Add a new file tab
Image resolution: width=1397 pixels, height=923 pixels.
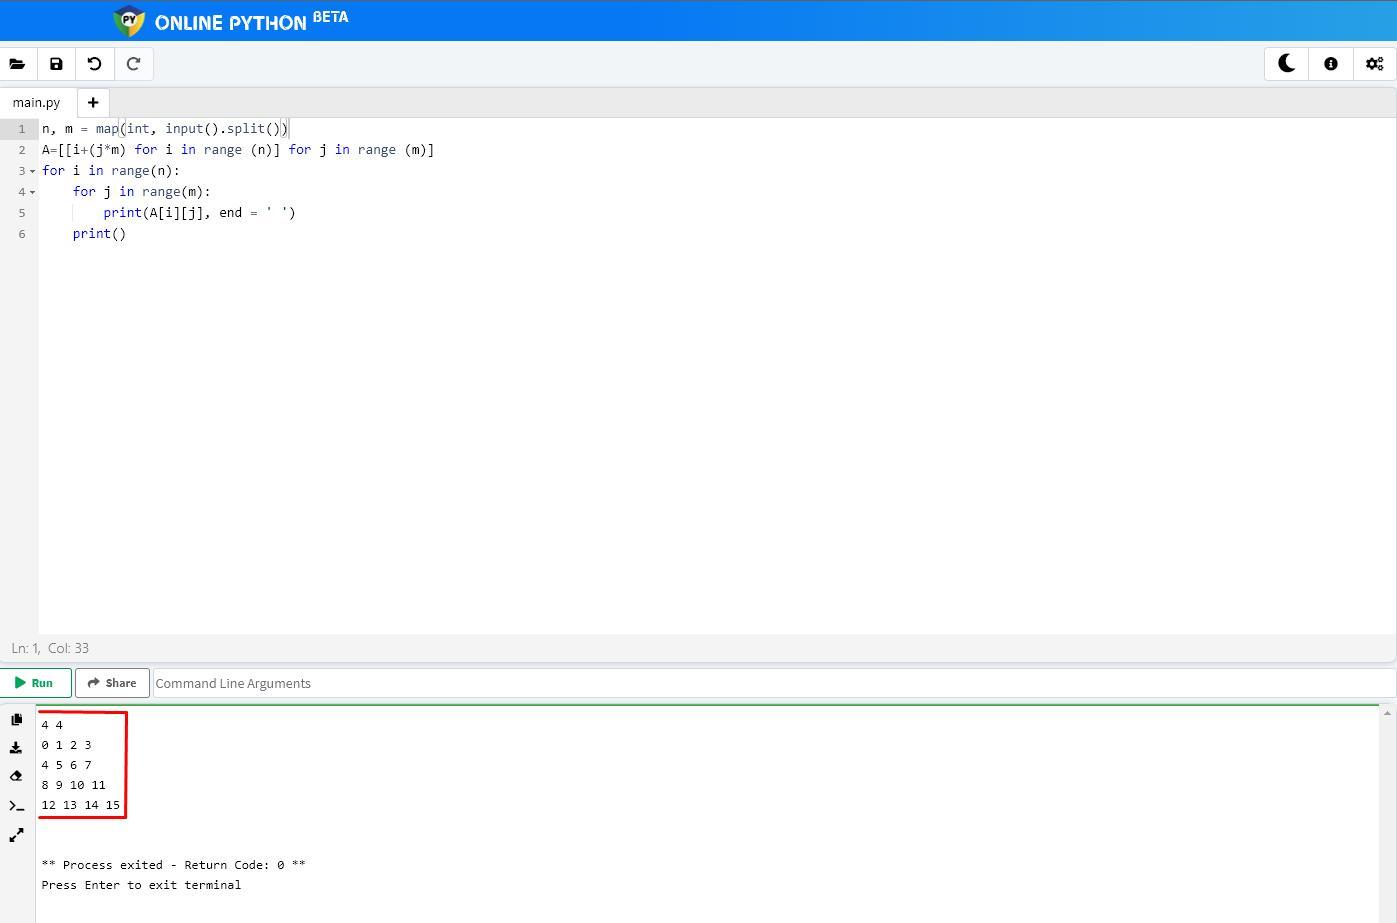click(93, 102)
